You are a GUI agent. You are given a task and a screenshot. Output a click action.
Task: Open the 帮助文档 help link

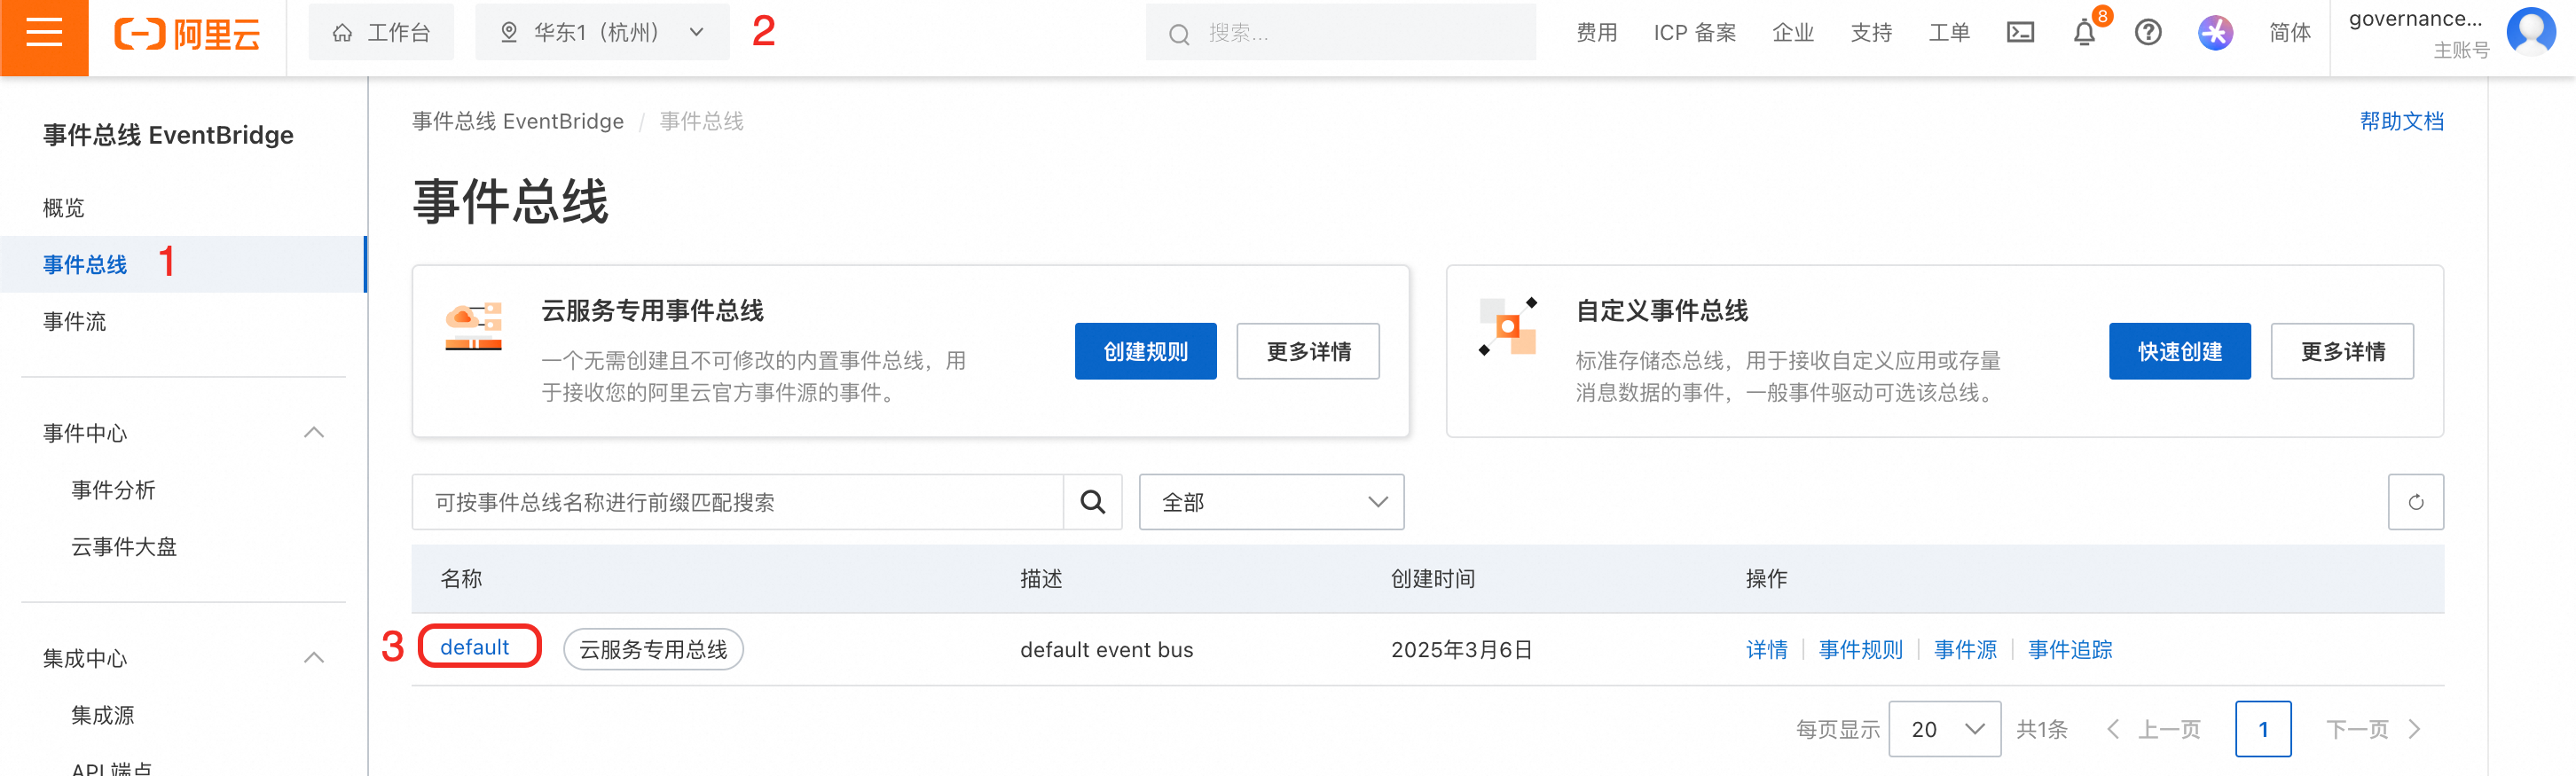[x=2401, y=121]
